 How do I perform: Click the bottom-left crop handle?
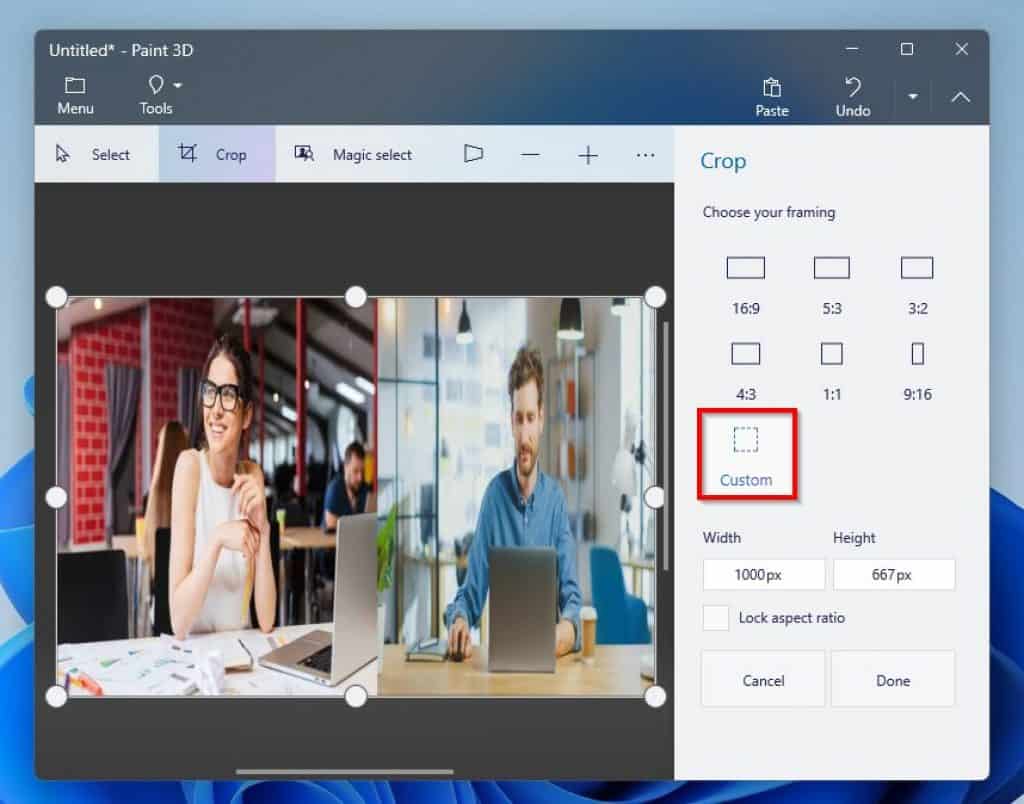(x=57, y=696)
